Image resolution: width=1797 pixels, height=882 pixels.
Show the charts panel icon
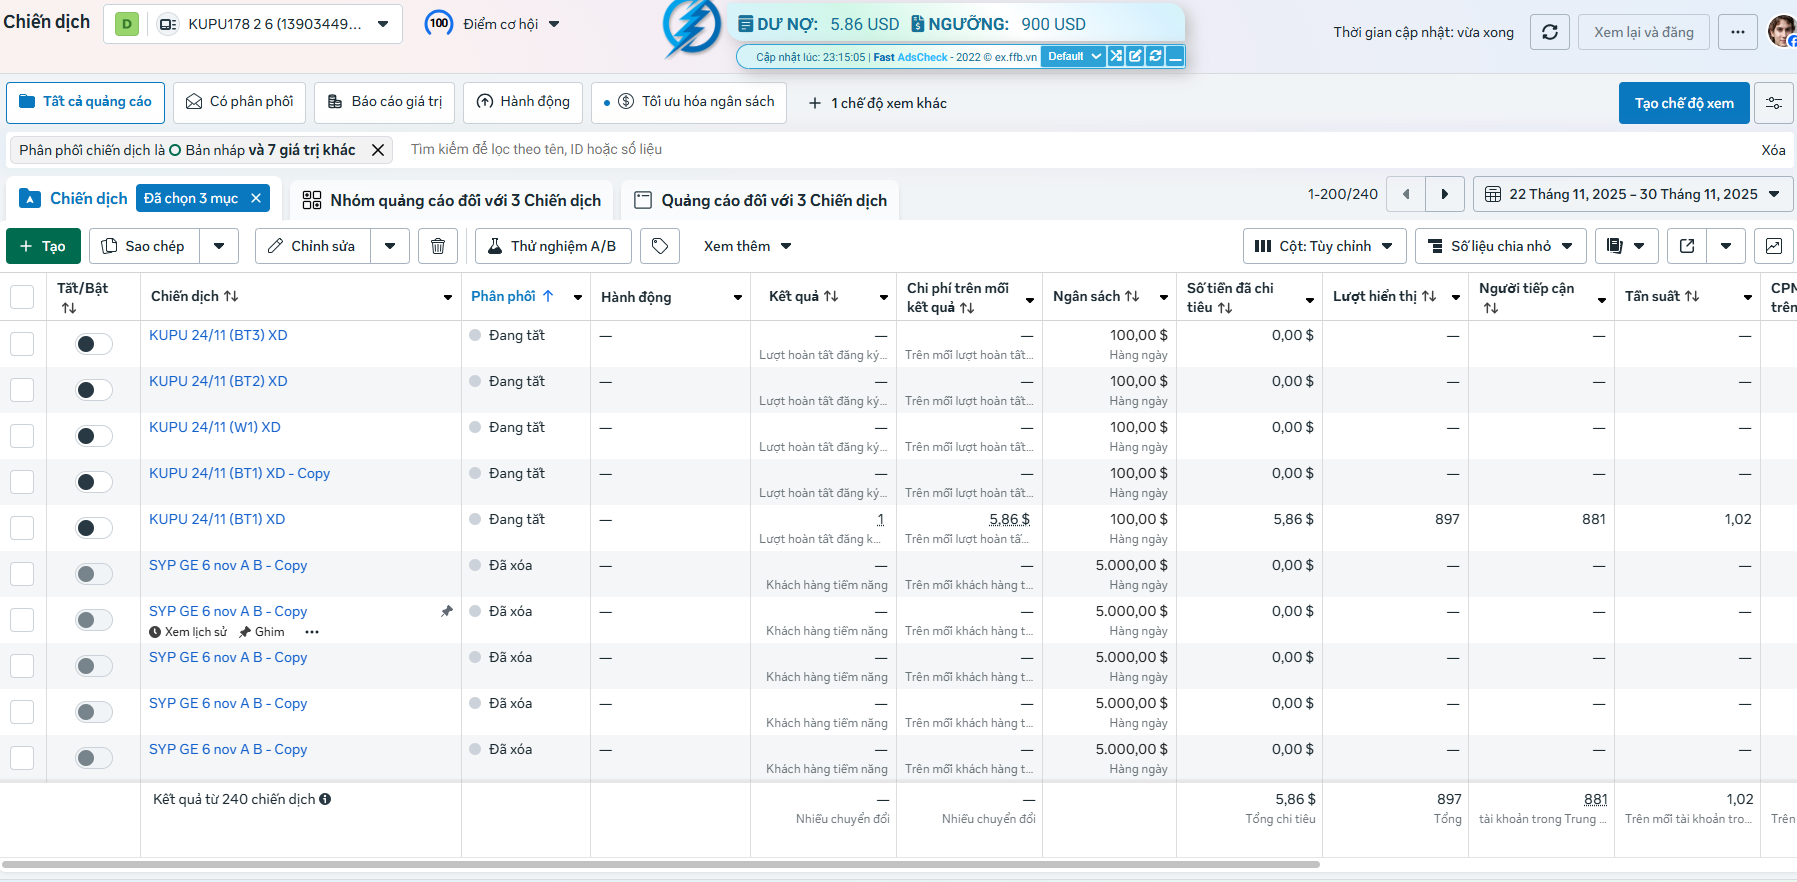click(x=1774, y=246)
